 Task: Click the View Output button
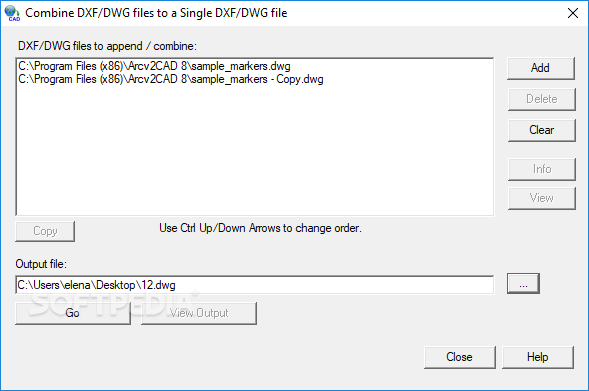pos(199,313)
